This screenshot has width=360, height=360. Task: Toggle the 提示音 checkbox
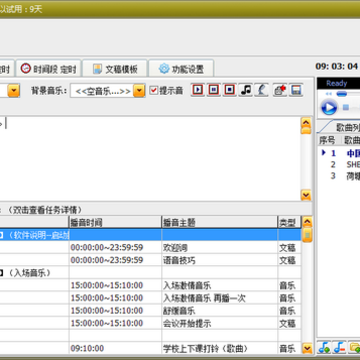tap(153, 90)
